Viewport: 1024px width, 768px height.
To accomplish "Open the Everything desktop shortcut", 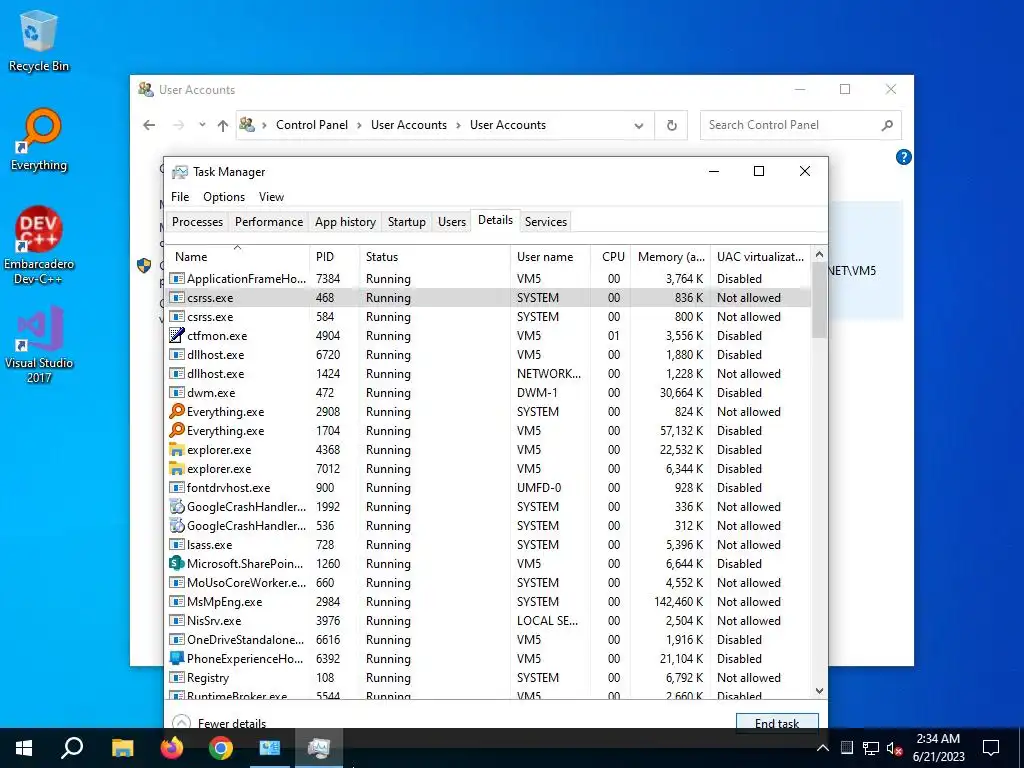I will 39,140.
